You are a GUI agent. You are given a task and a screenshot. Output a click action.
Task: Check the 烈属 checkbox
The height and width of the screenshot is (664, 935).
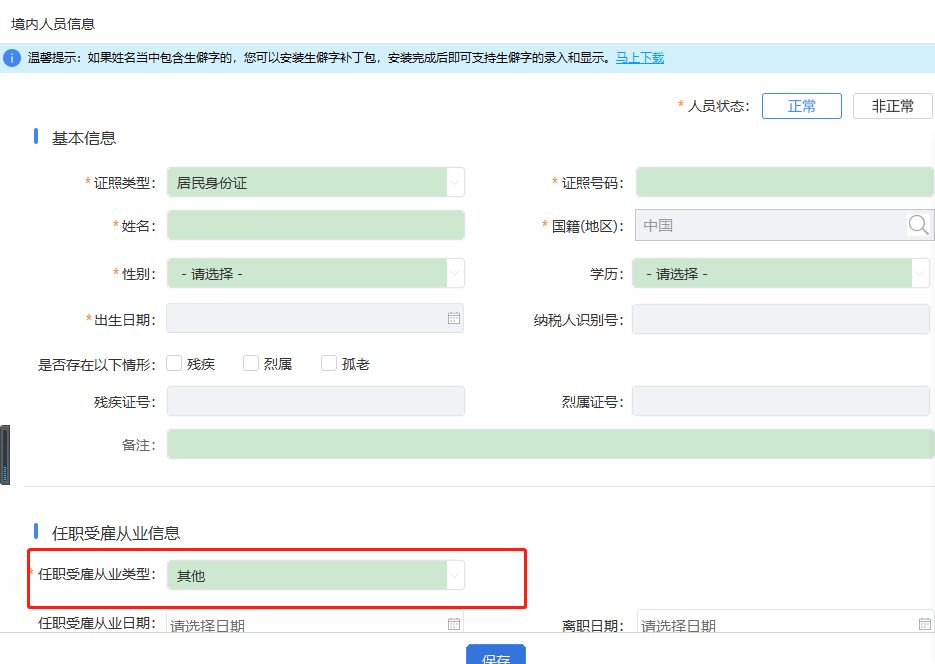250,363
